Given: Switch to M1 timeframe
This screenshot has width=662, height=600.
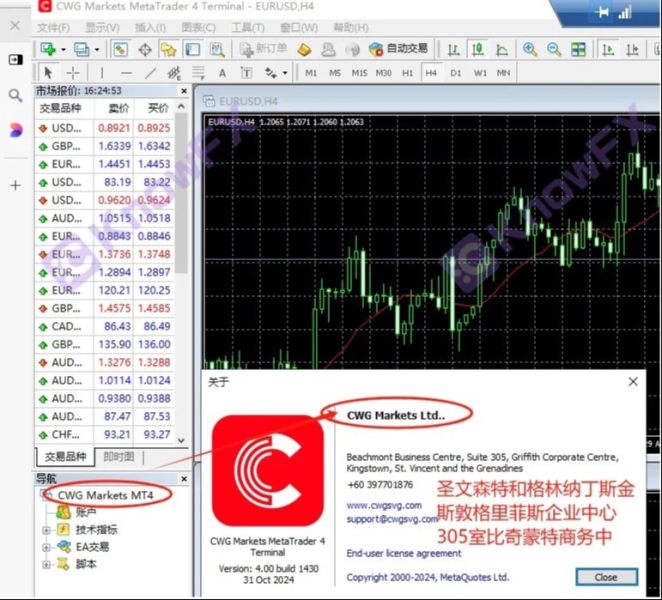Looking at the screenshot, I should coord(311,73).
